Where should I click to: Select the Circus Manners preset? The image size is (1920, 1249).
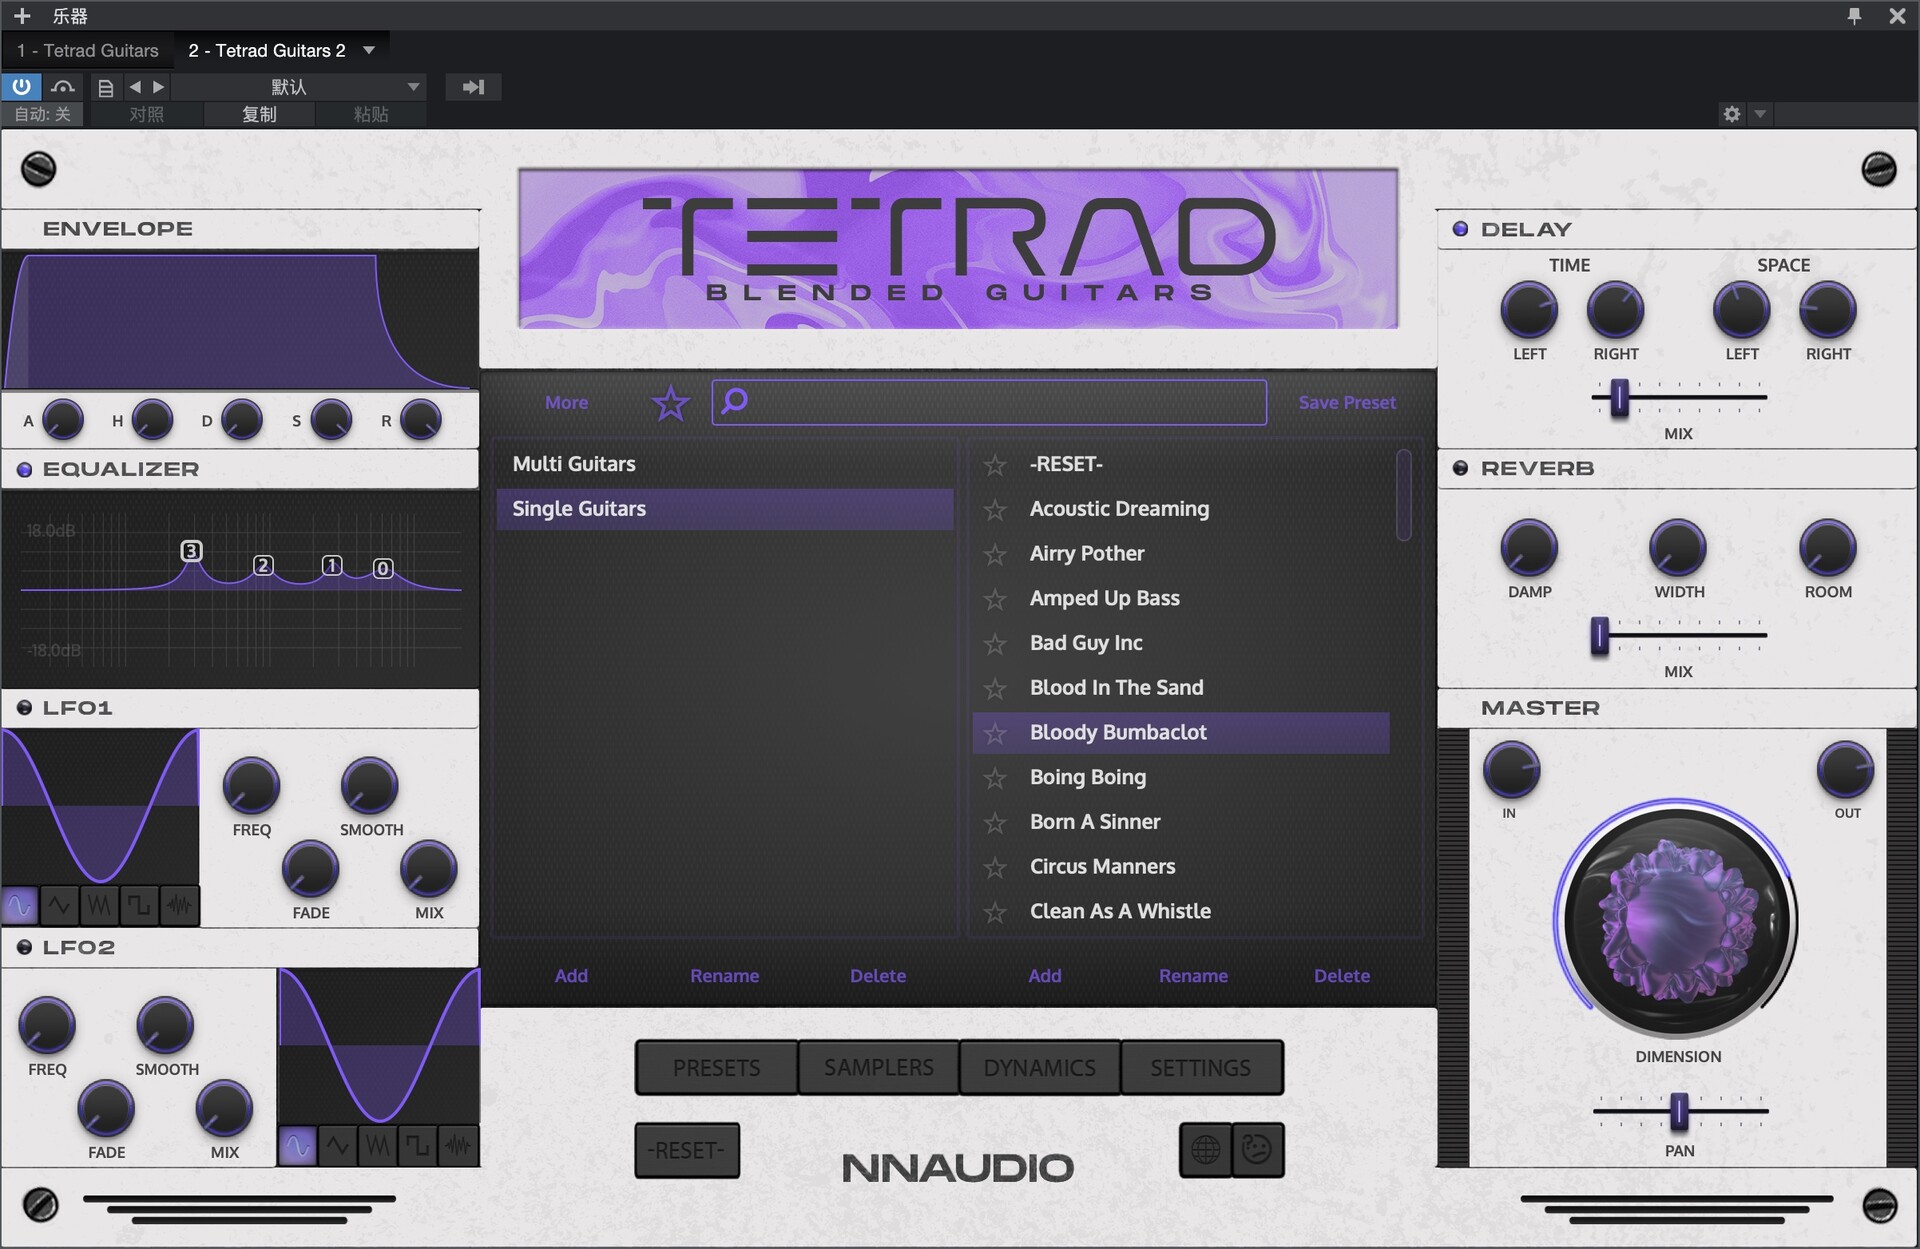tap(1180, 867)
